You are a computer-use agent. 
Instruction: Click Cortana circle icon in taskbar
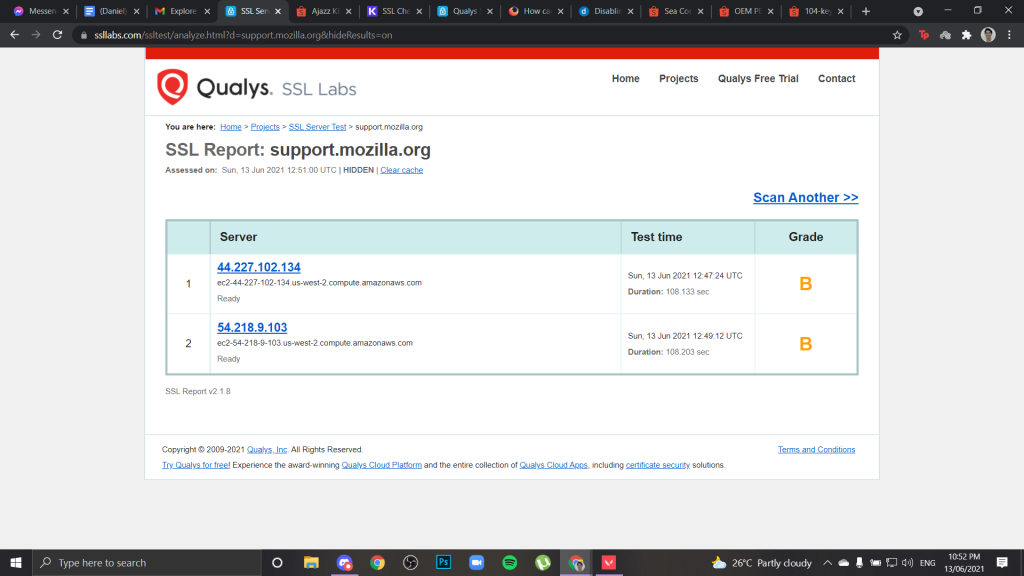[277, 562]
